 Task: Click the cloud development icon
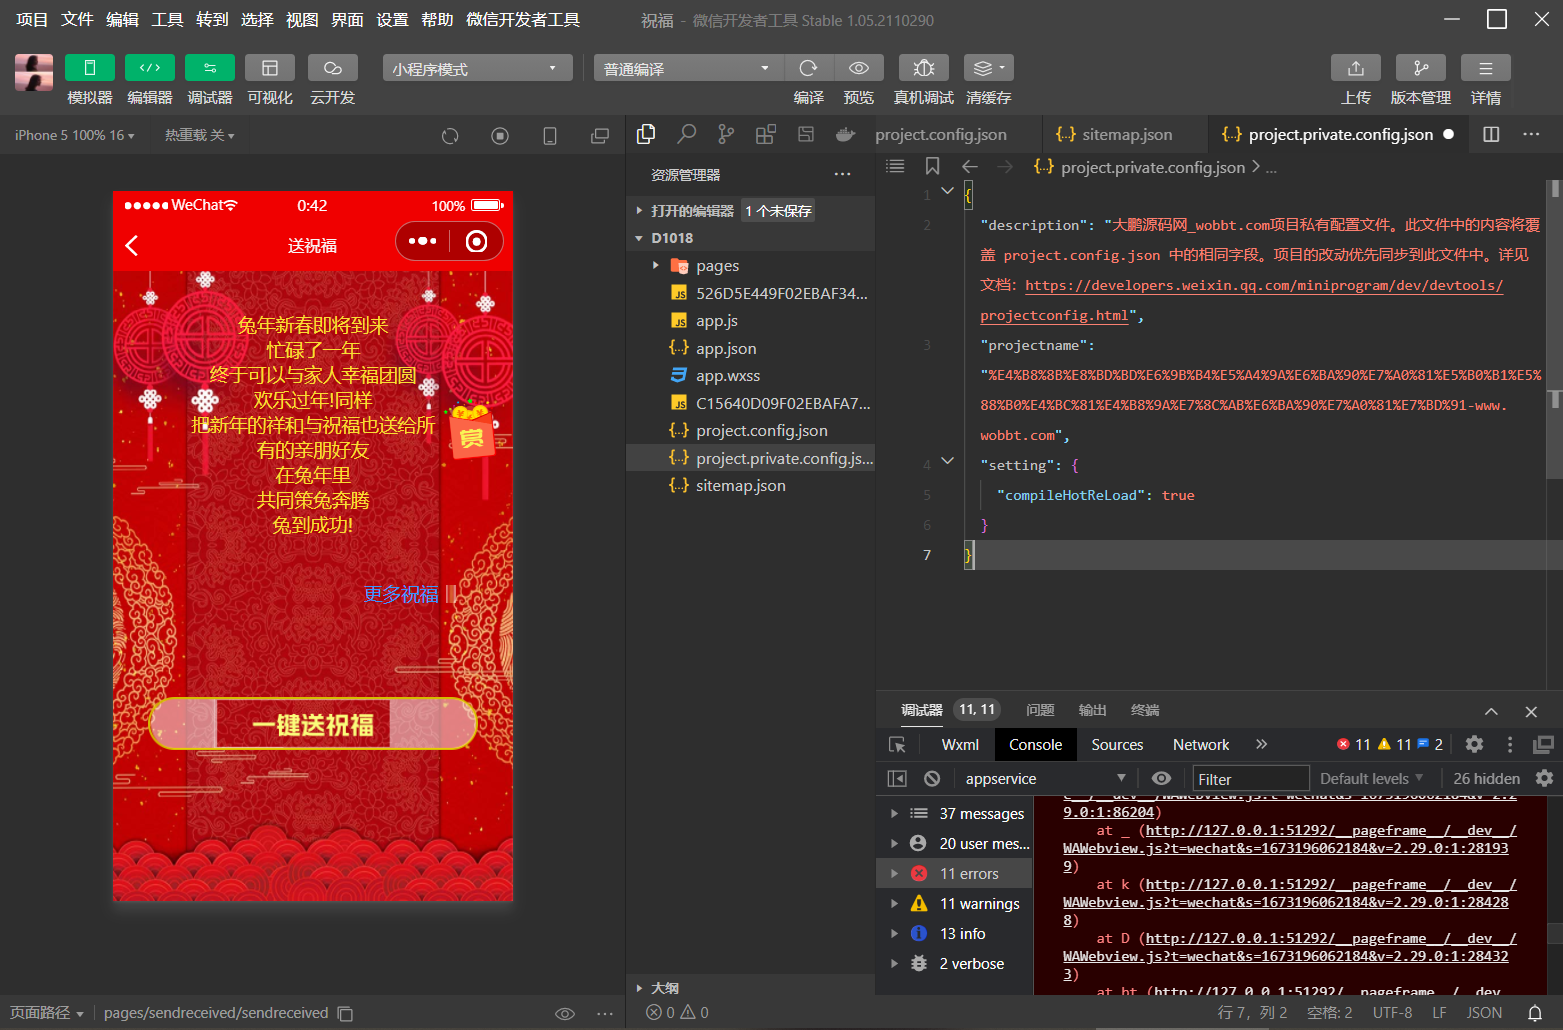(x=332, y=68)
